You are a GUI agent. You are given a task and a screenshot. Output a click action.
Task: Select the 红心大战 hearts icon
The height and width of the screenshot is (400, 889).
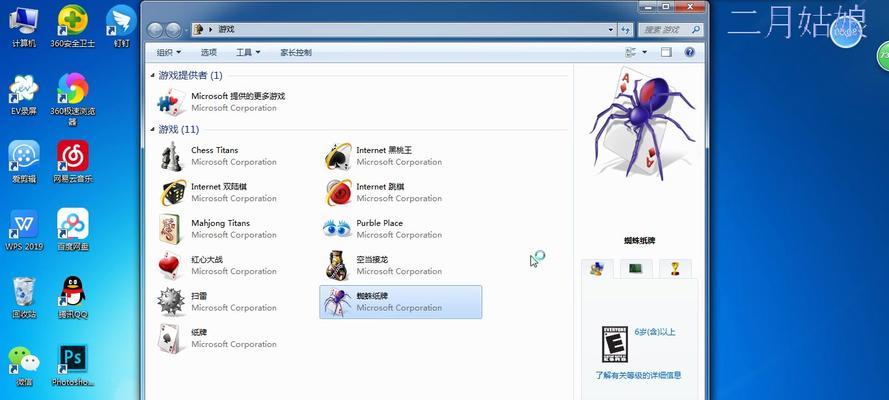170,266
